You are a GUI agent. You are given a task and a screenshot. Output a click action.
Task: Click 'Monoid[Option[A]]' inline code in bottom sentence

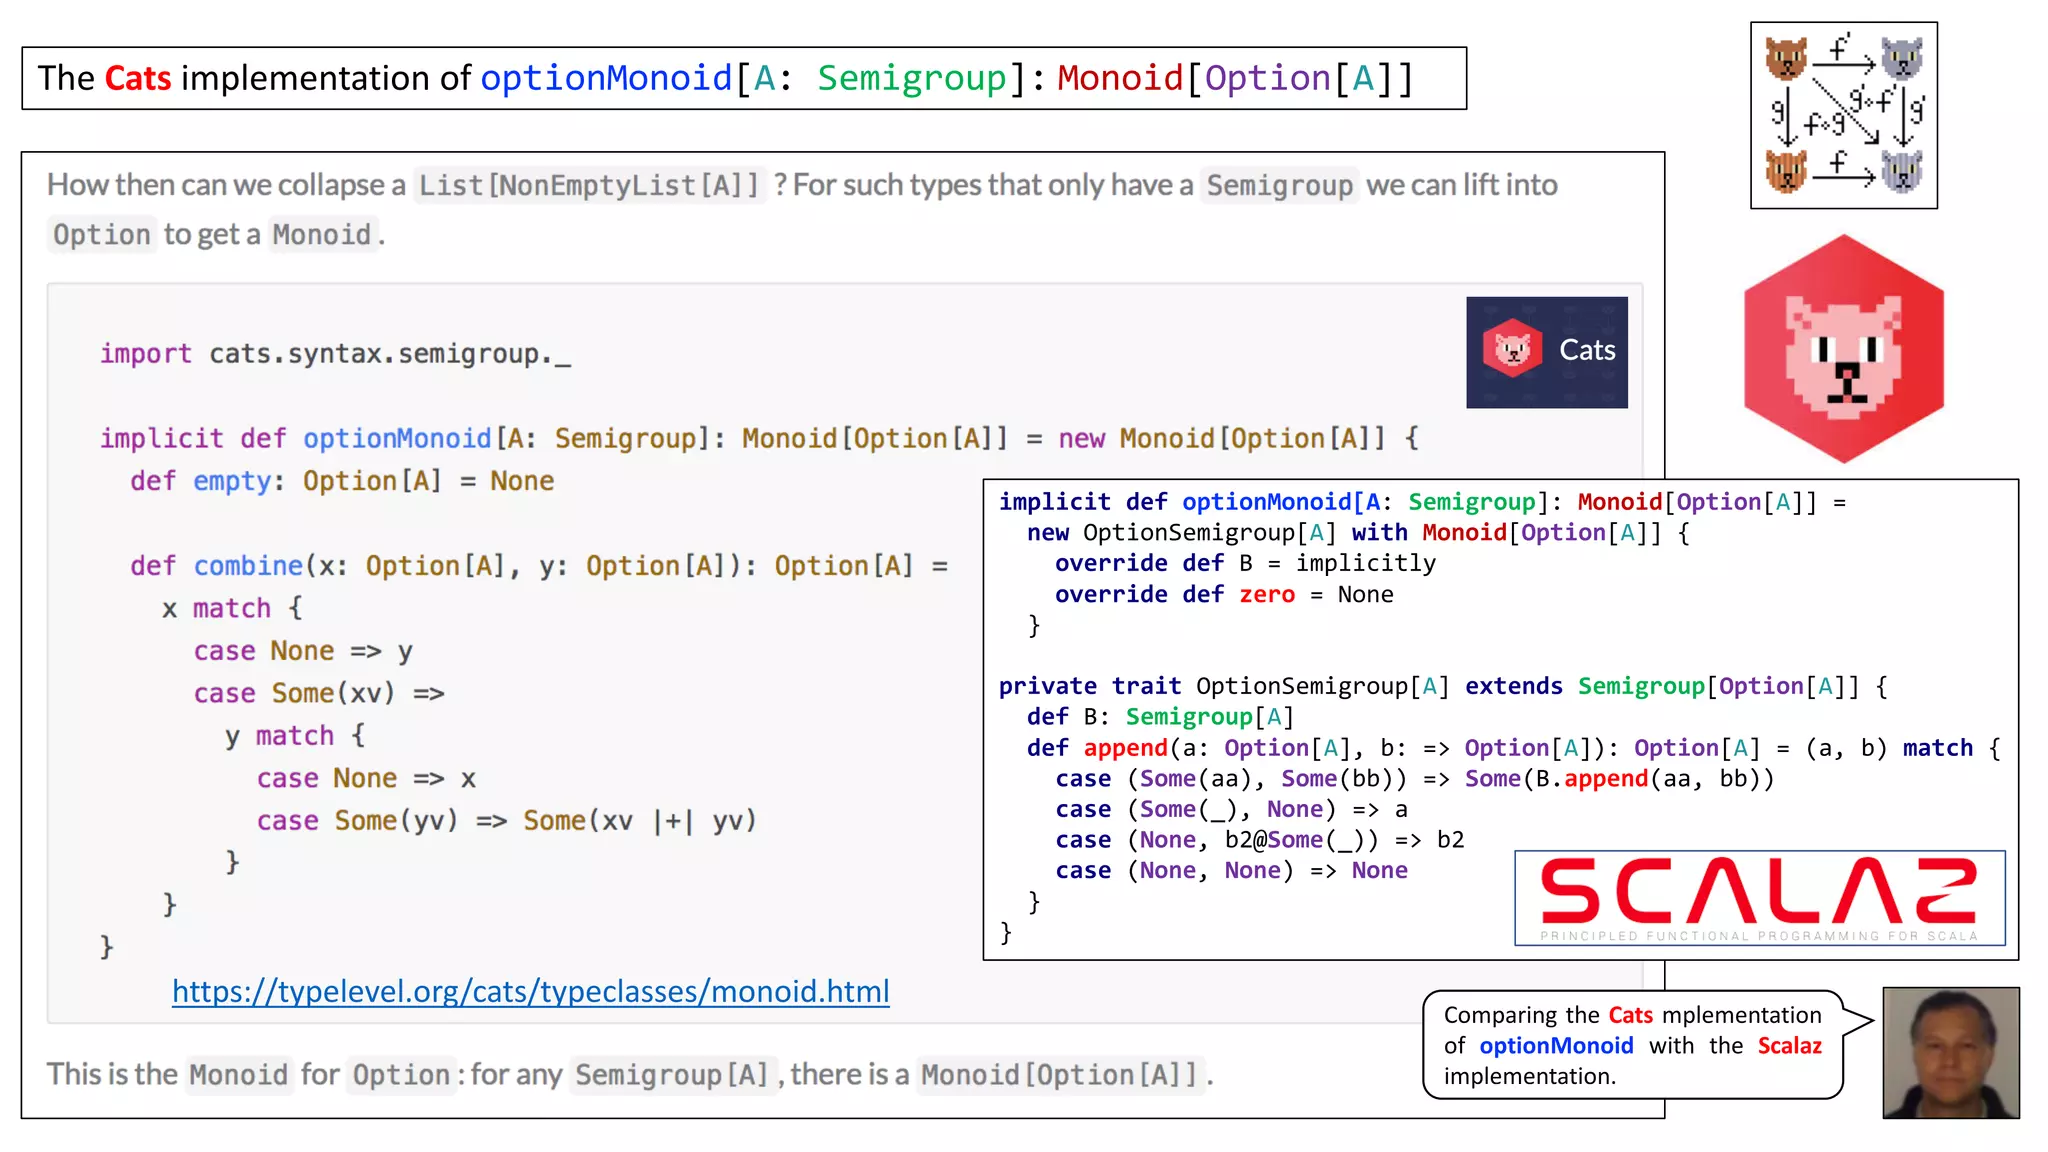tap(1059, 1075)
